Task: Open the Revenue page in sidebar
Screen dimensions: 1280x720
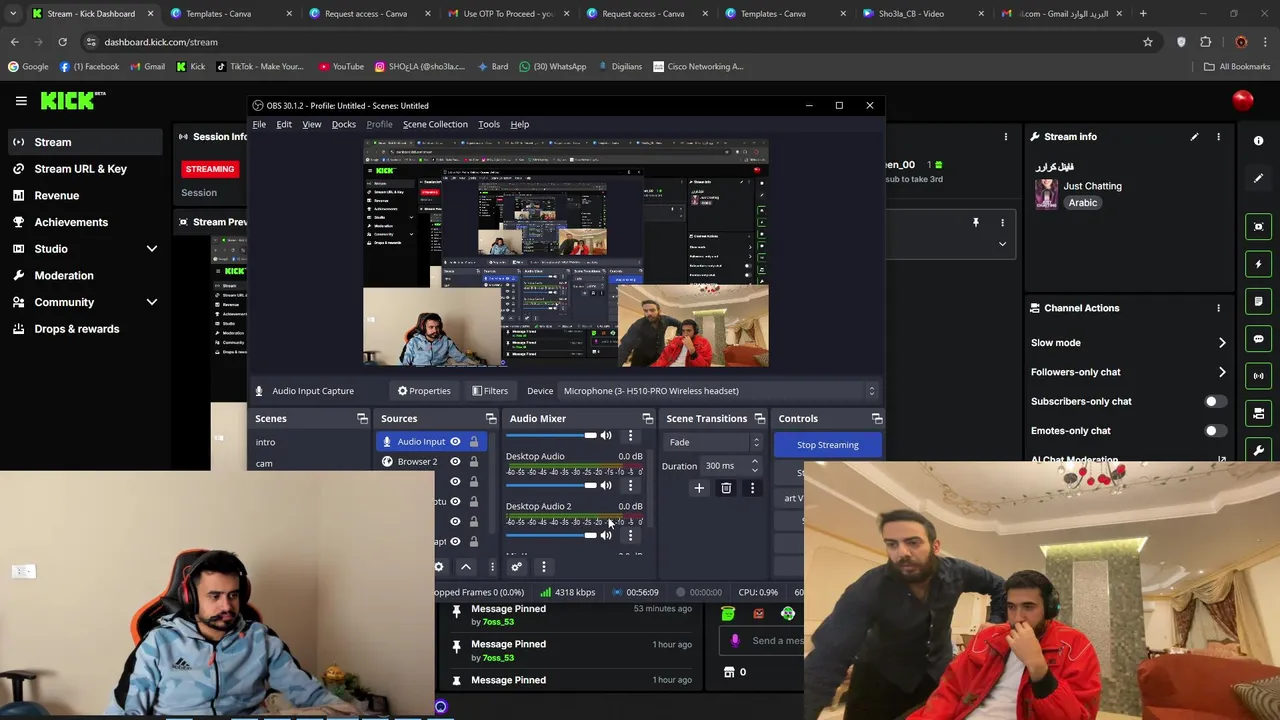Action: tap(56, 196)
